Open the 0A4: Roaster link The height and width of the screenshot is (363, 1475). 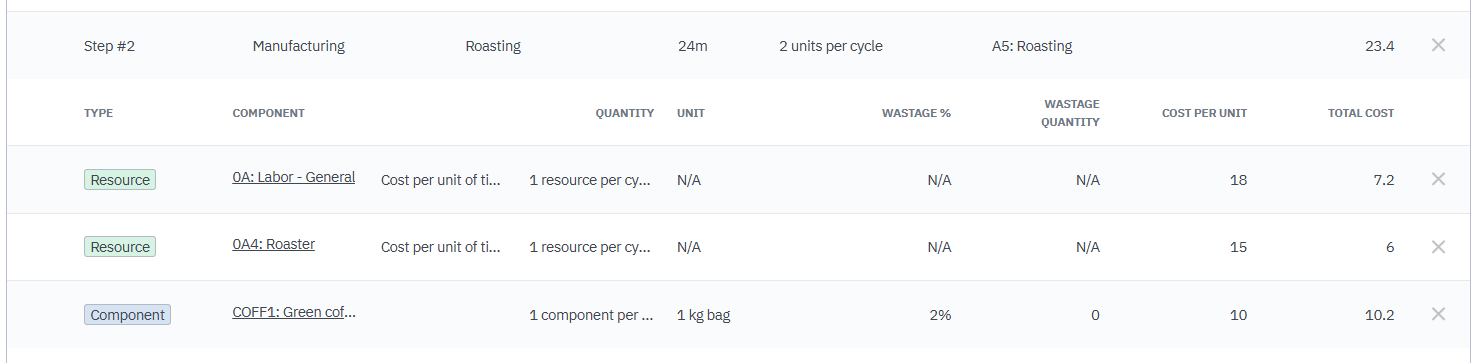coord(274,245)
